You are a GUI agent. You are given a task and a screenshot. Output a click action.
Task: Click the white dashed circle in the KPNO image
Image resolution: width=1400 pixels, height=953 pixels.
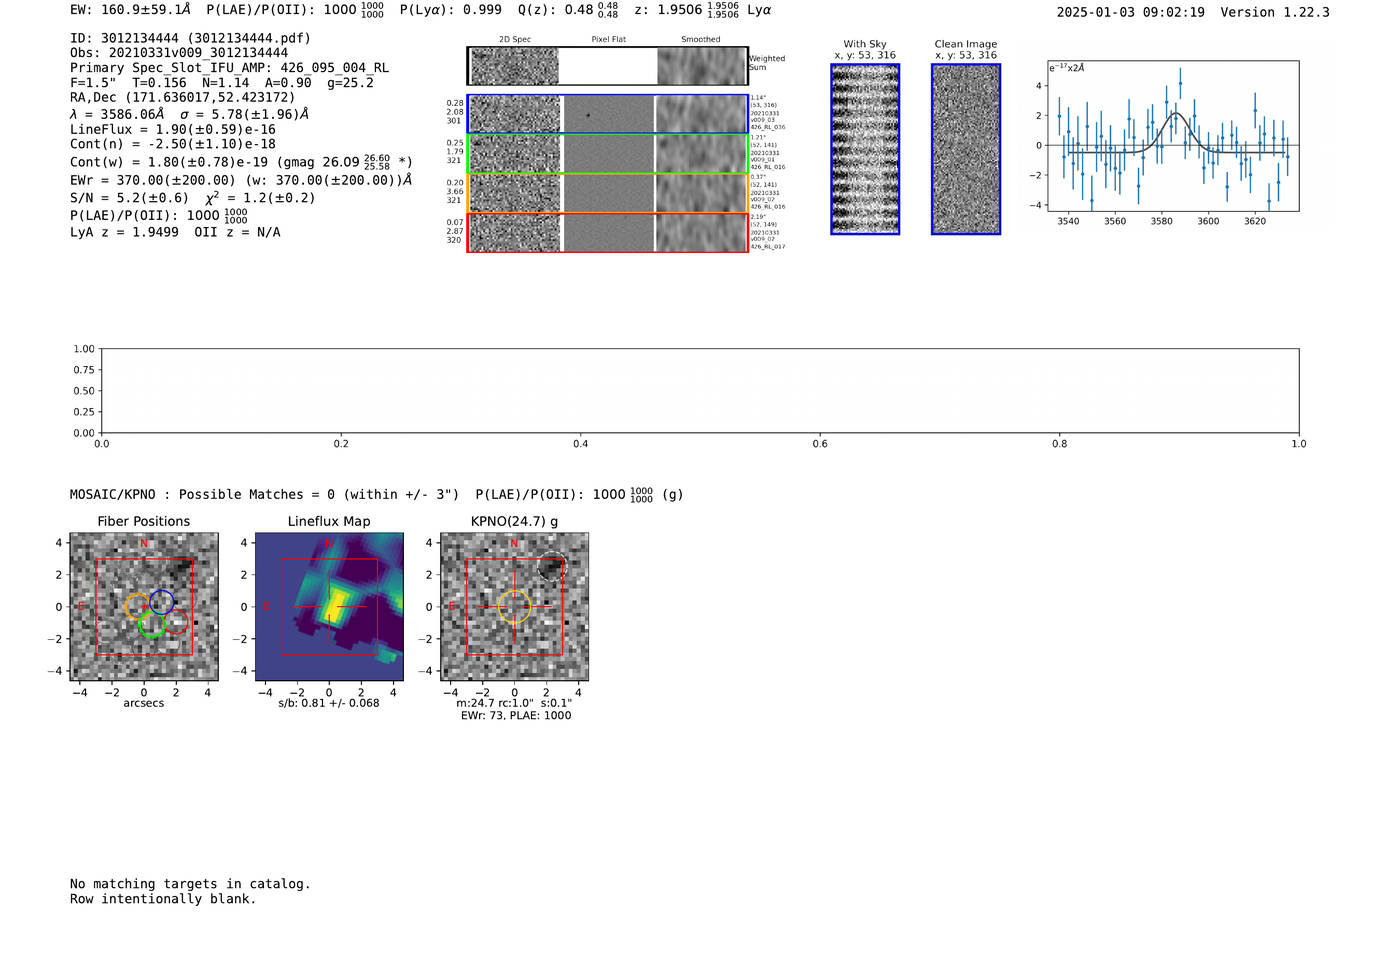pyautogui.click(x=552, y=567)
